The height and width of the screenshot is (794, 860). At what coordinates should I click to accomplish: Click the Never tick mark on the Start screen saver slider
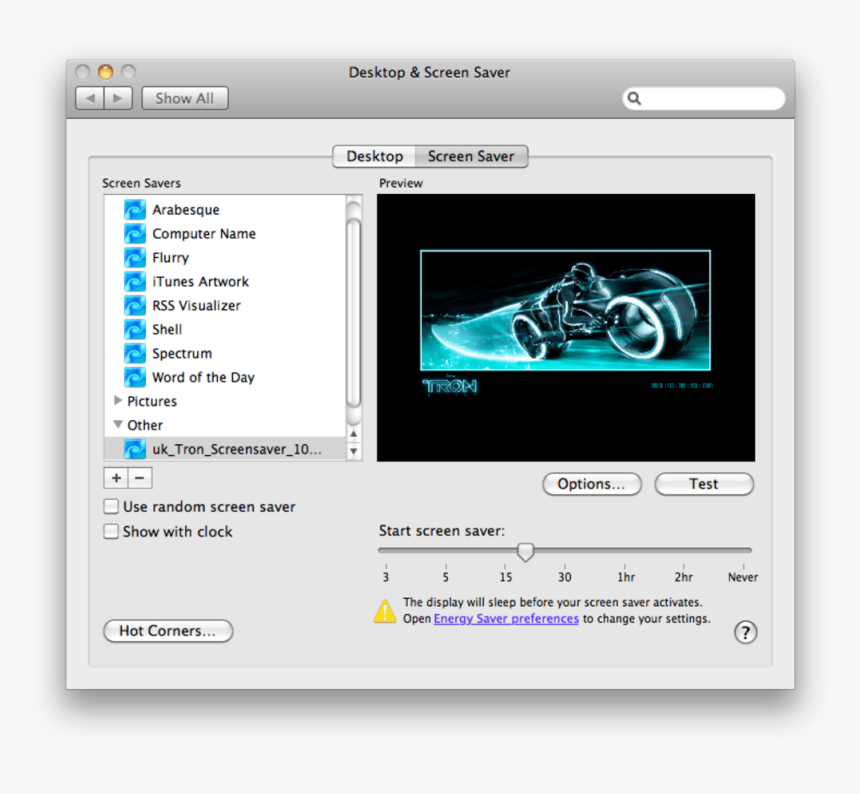point(743,567)
